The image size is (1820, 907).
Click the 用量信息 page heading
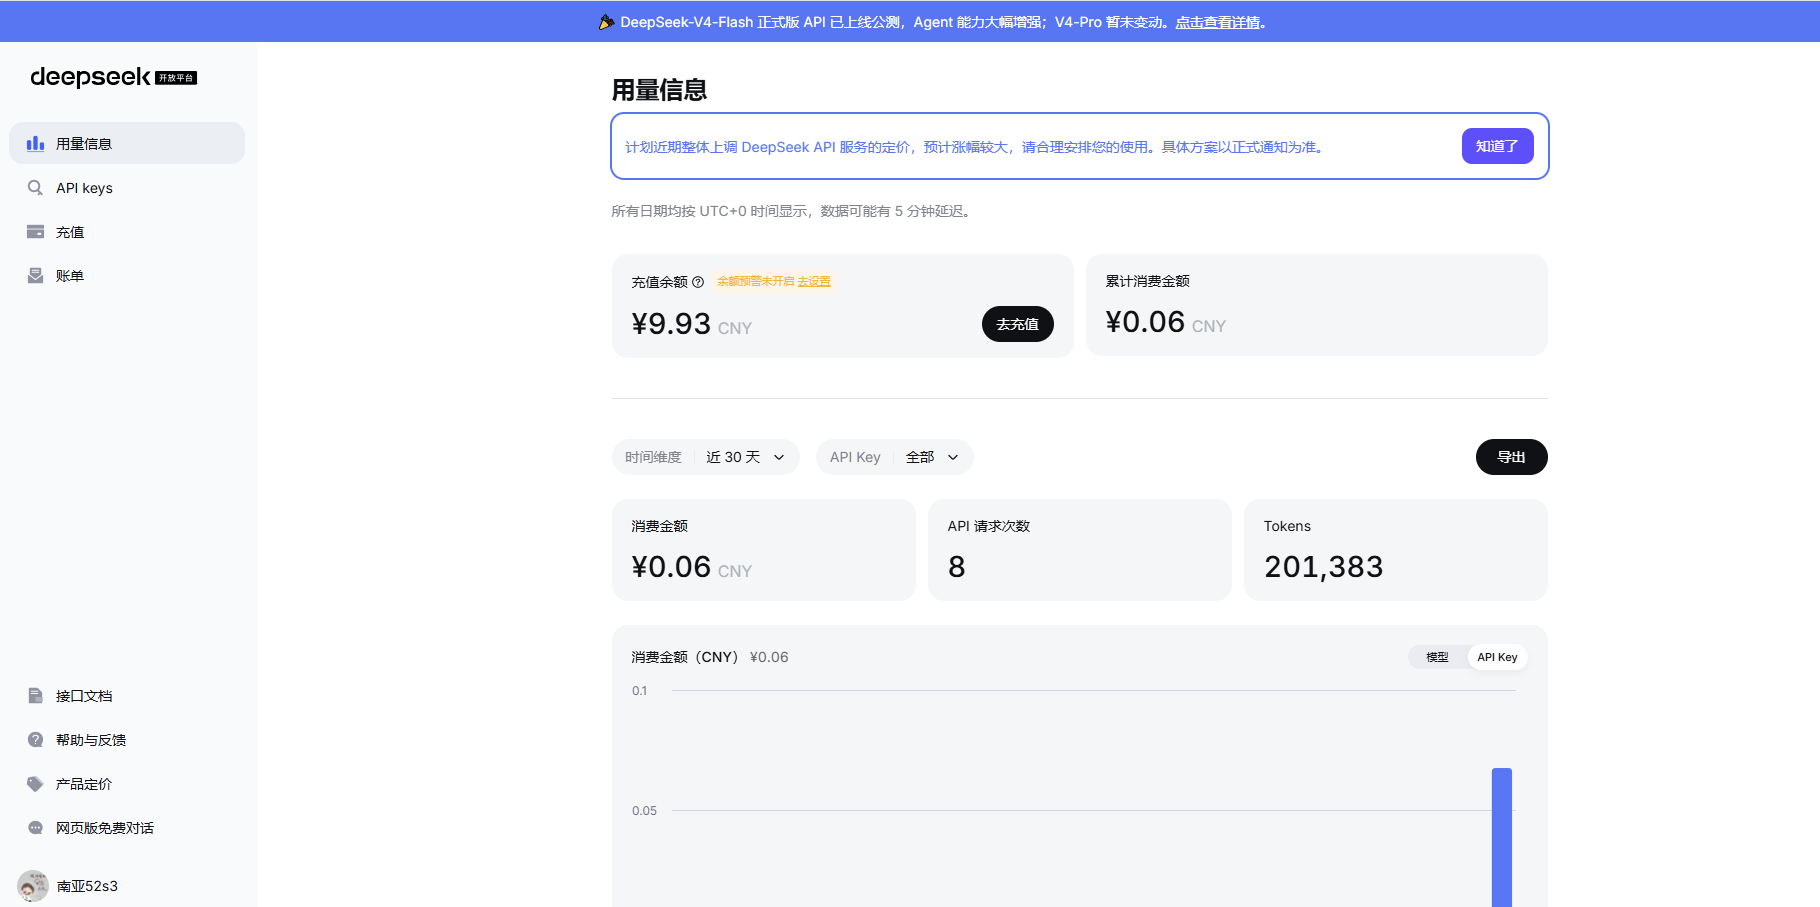659,90
